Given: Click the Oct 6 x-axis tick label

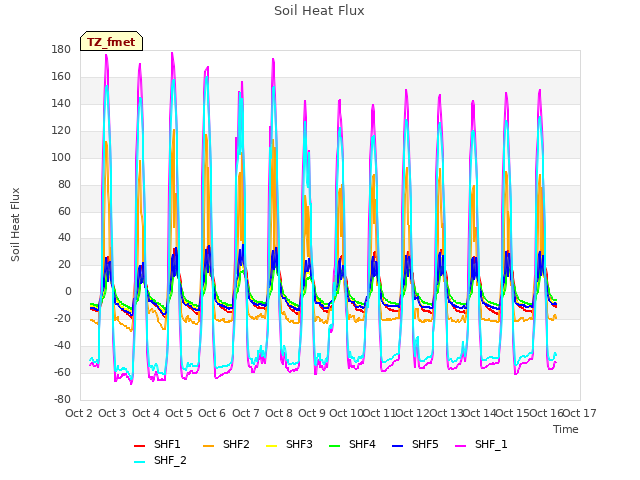Looking at the screenshot, I should tap(212, 413).
